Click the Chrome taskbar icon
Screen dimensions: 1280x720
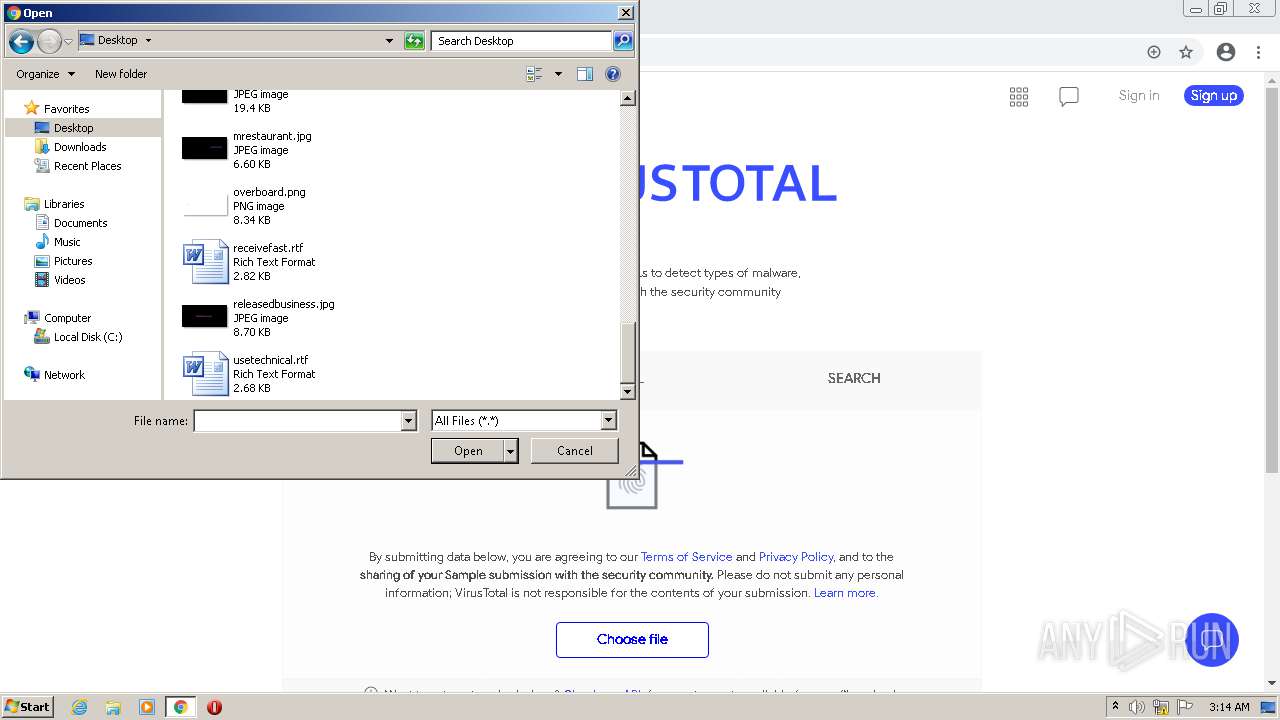[180, 707]
